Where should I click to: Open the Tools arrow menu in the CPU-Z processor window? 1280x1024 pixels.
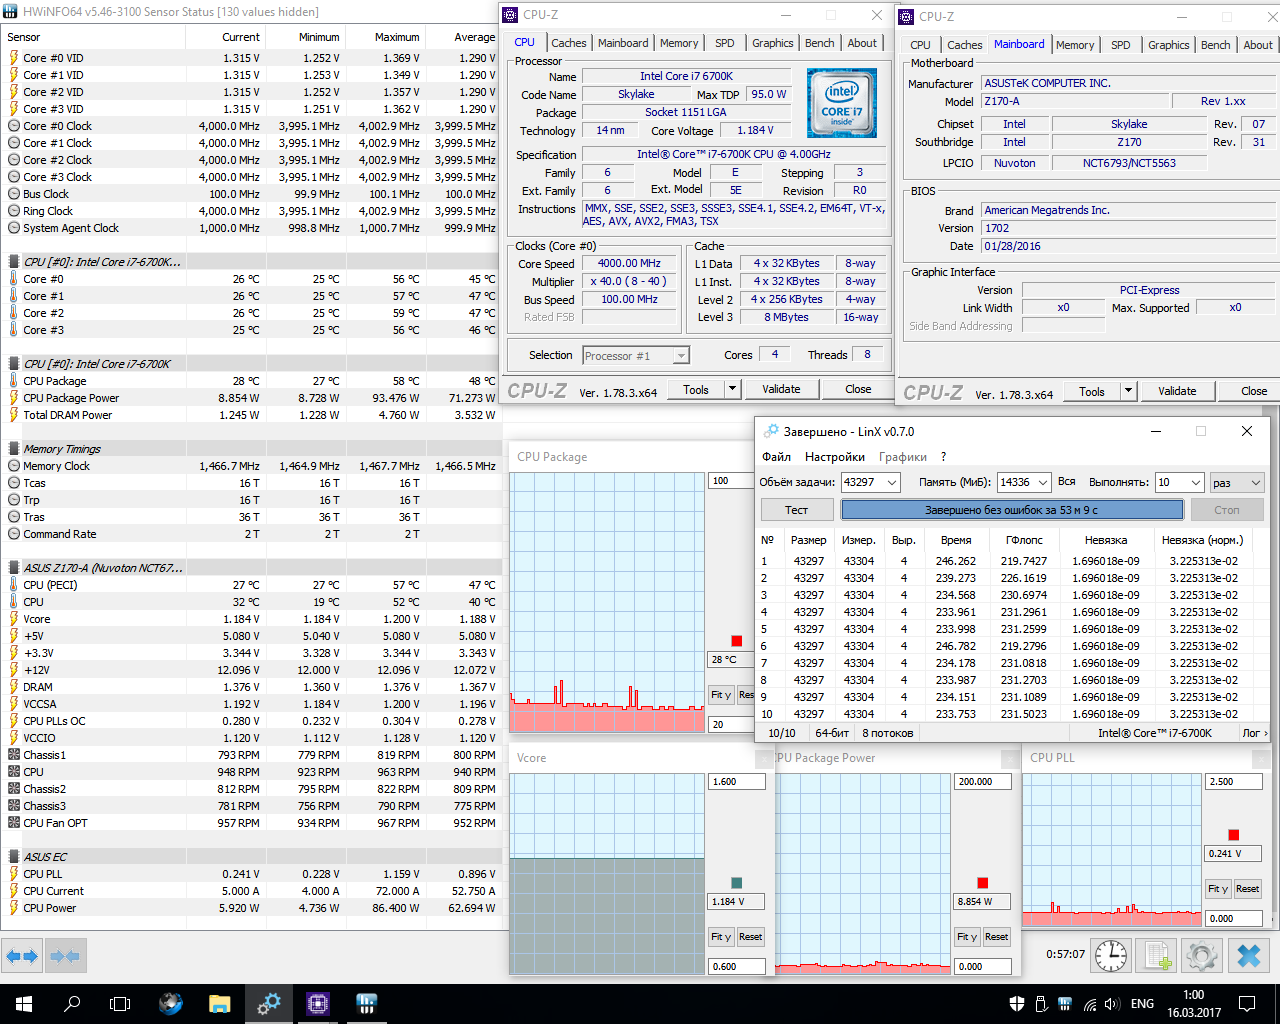tap(732, 389)
